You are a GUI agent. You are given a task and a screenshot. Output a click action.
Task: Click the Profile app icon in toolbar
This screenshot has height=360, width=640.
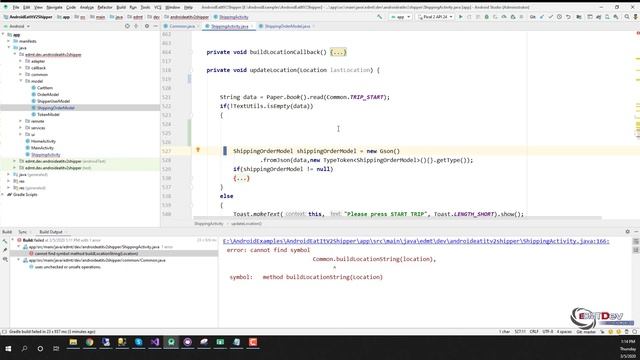(x=504, y=17)
